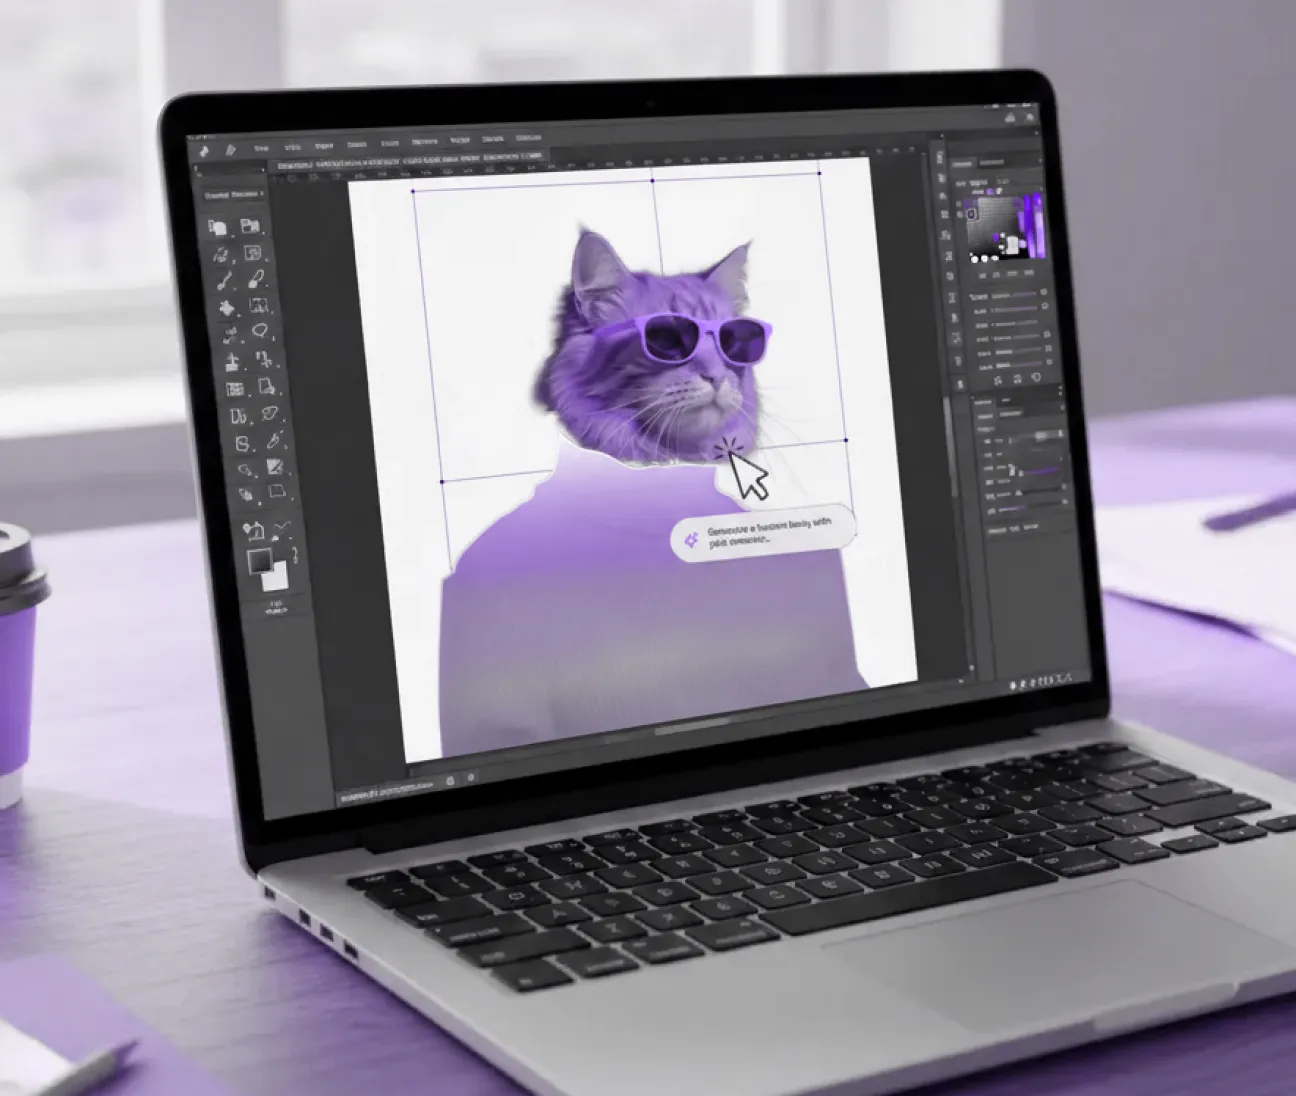Select the lasso selection tool

pyautogui.click(x=260, y=332)
